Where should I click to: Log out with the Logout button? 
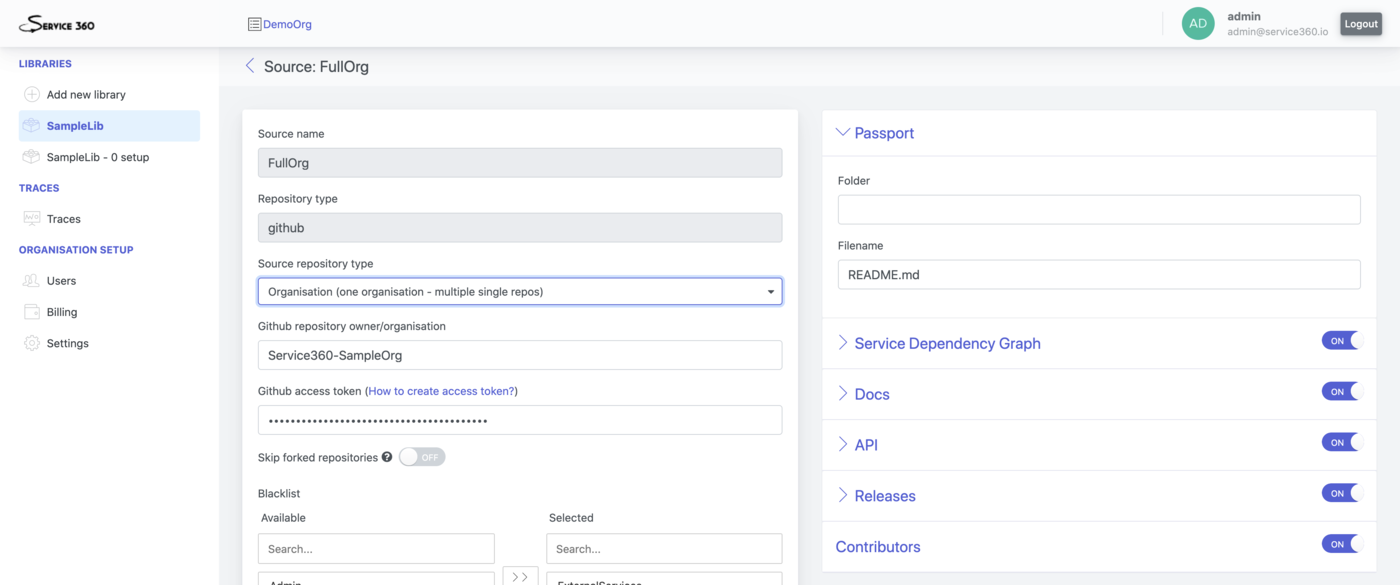click(1361, 24)
